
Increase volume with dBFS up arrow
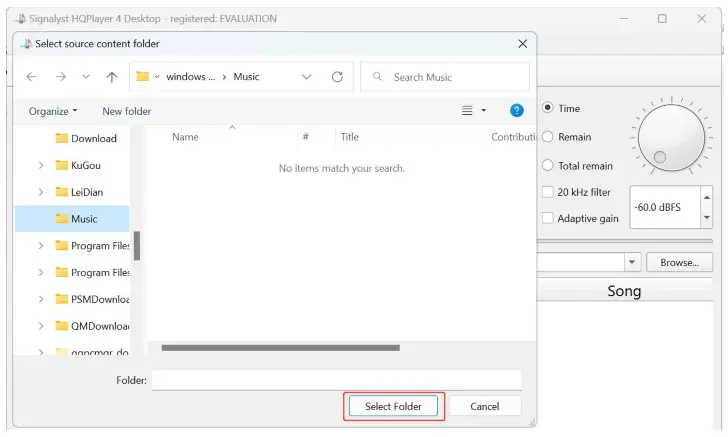707,197
